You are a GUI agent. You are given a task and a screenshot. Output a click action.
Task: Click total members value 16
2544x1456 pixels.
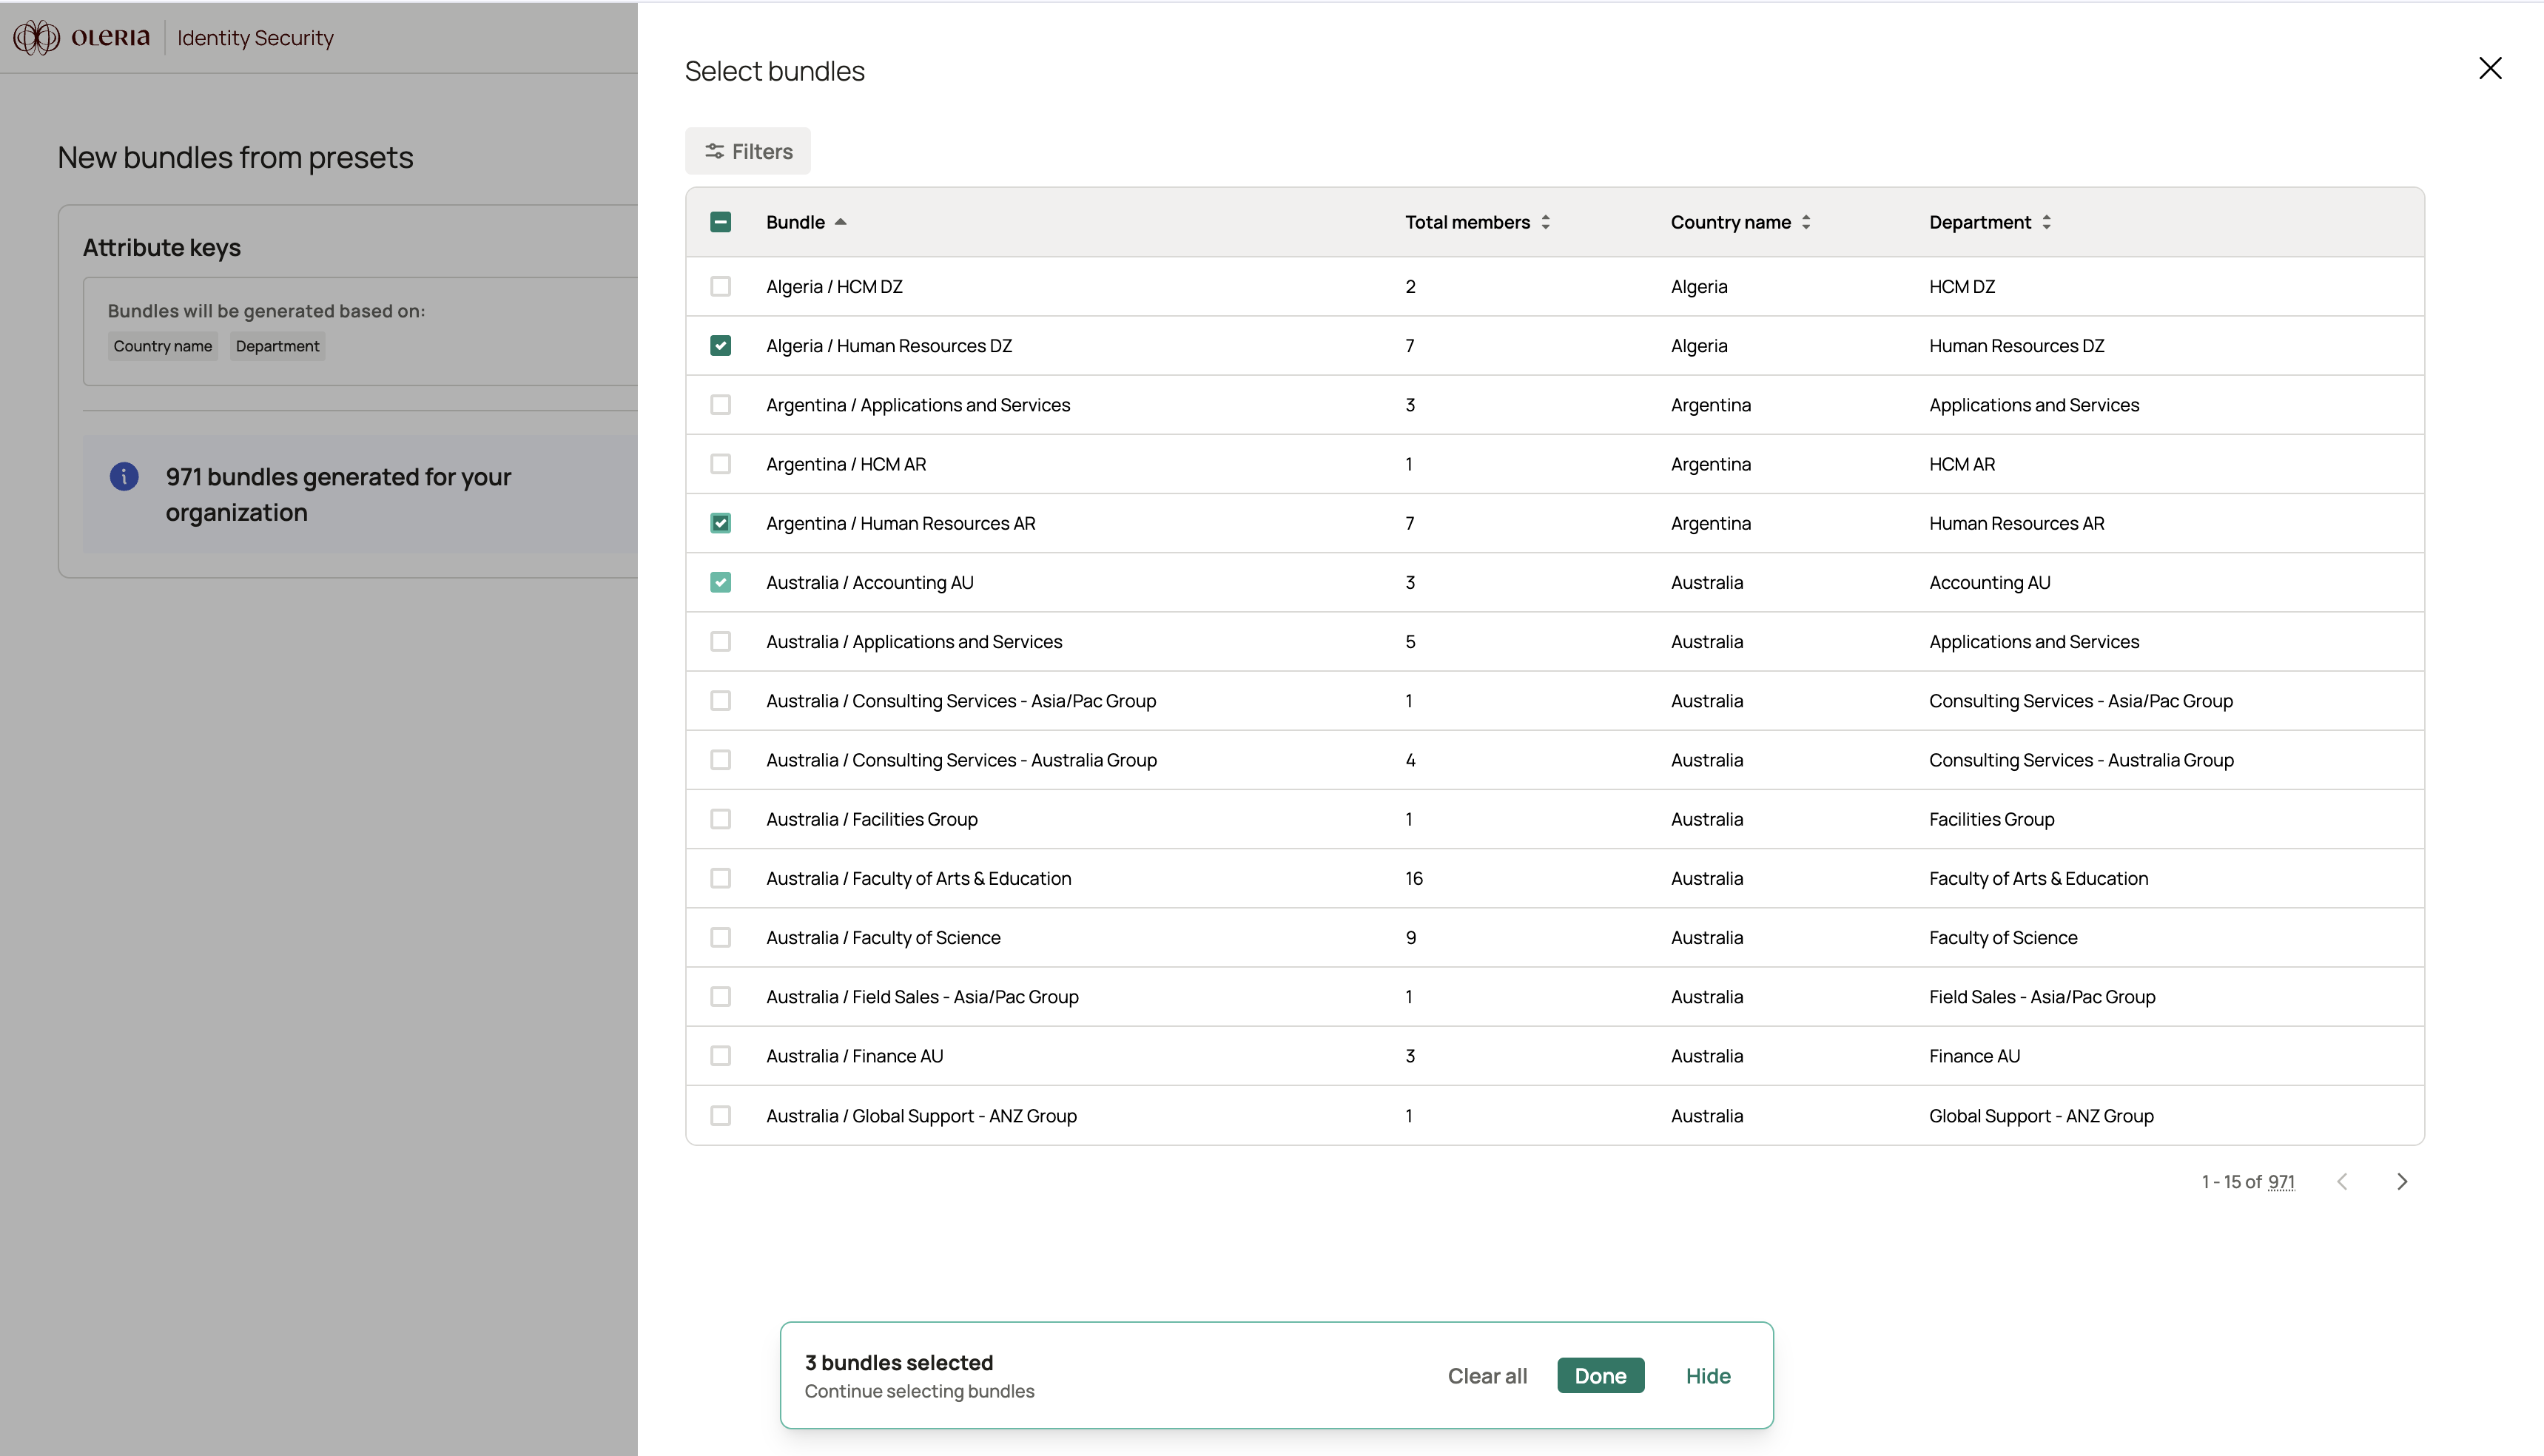[x=1414, y=878]
